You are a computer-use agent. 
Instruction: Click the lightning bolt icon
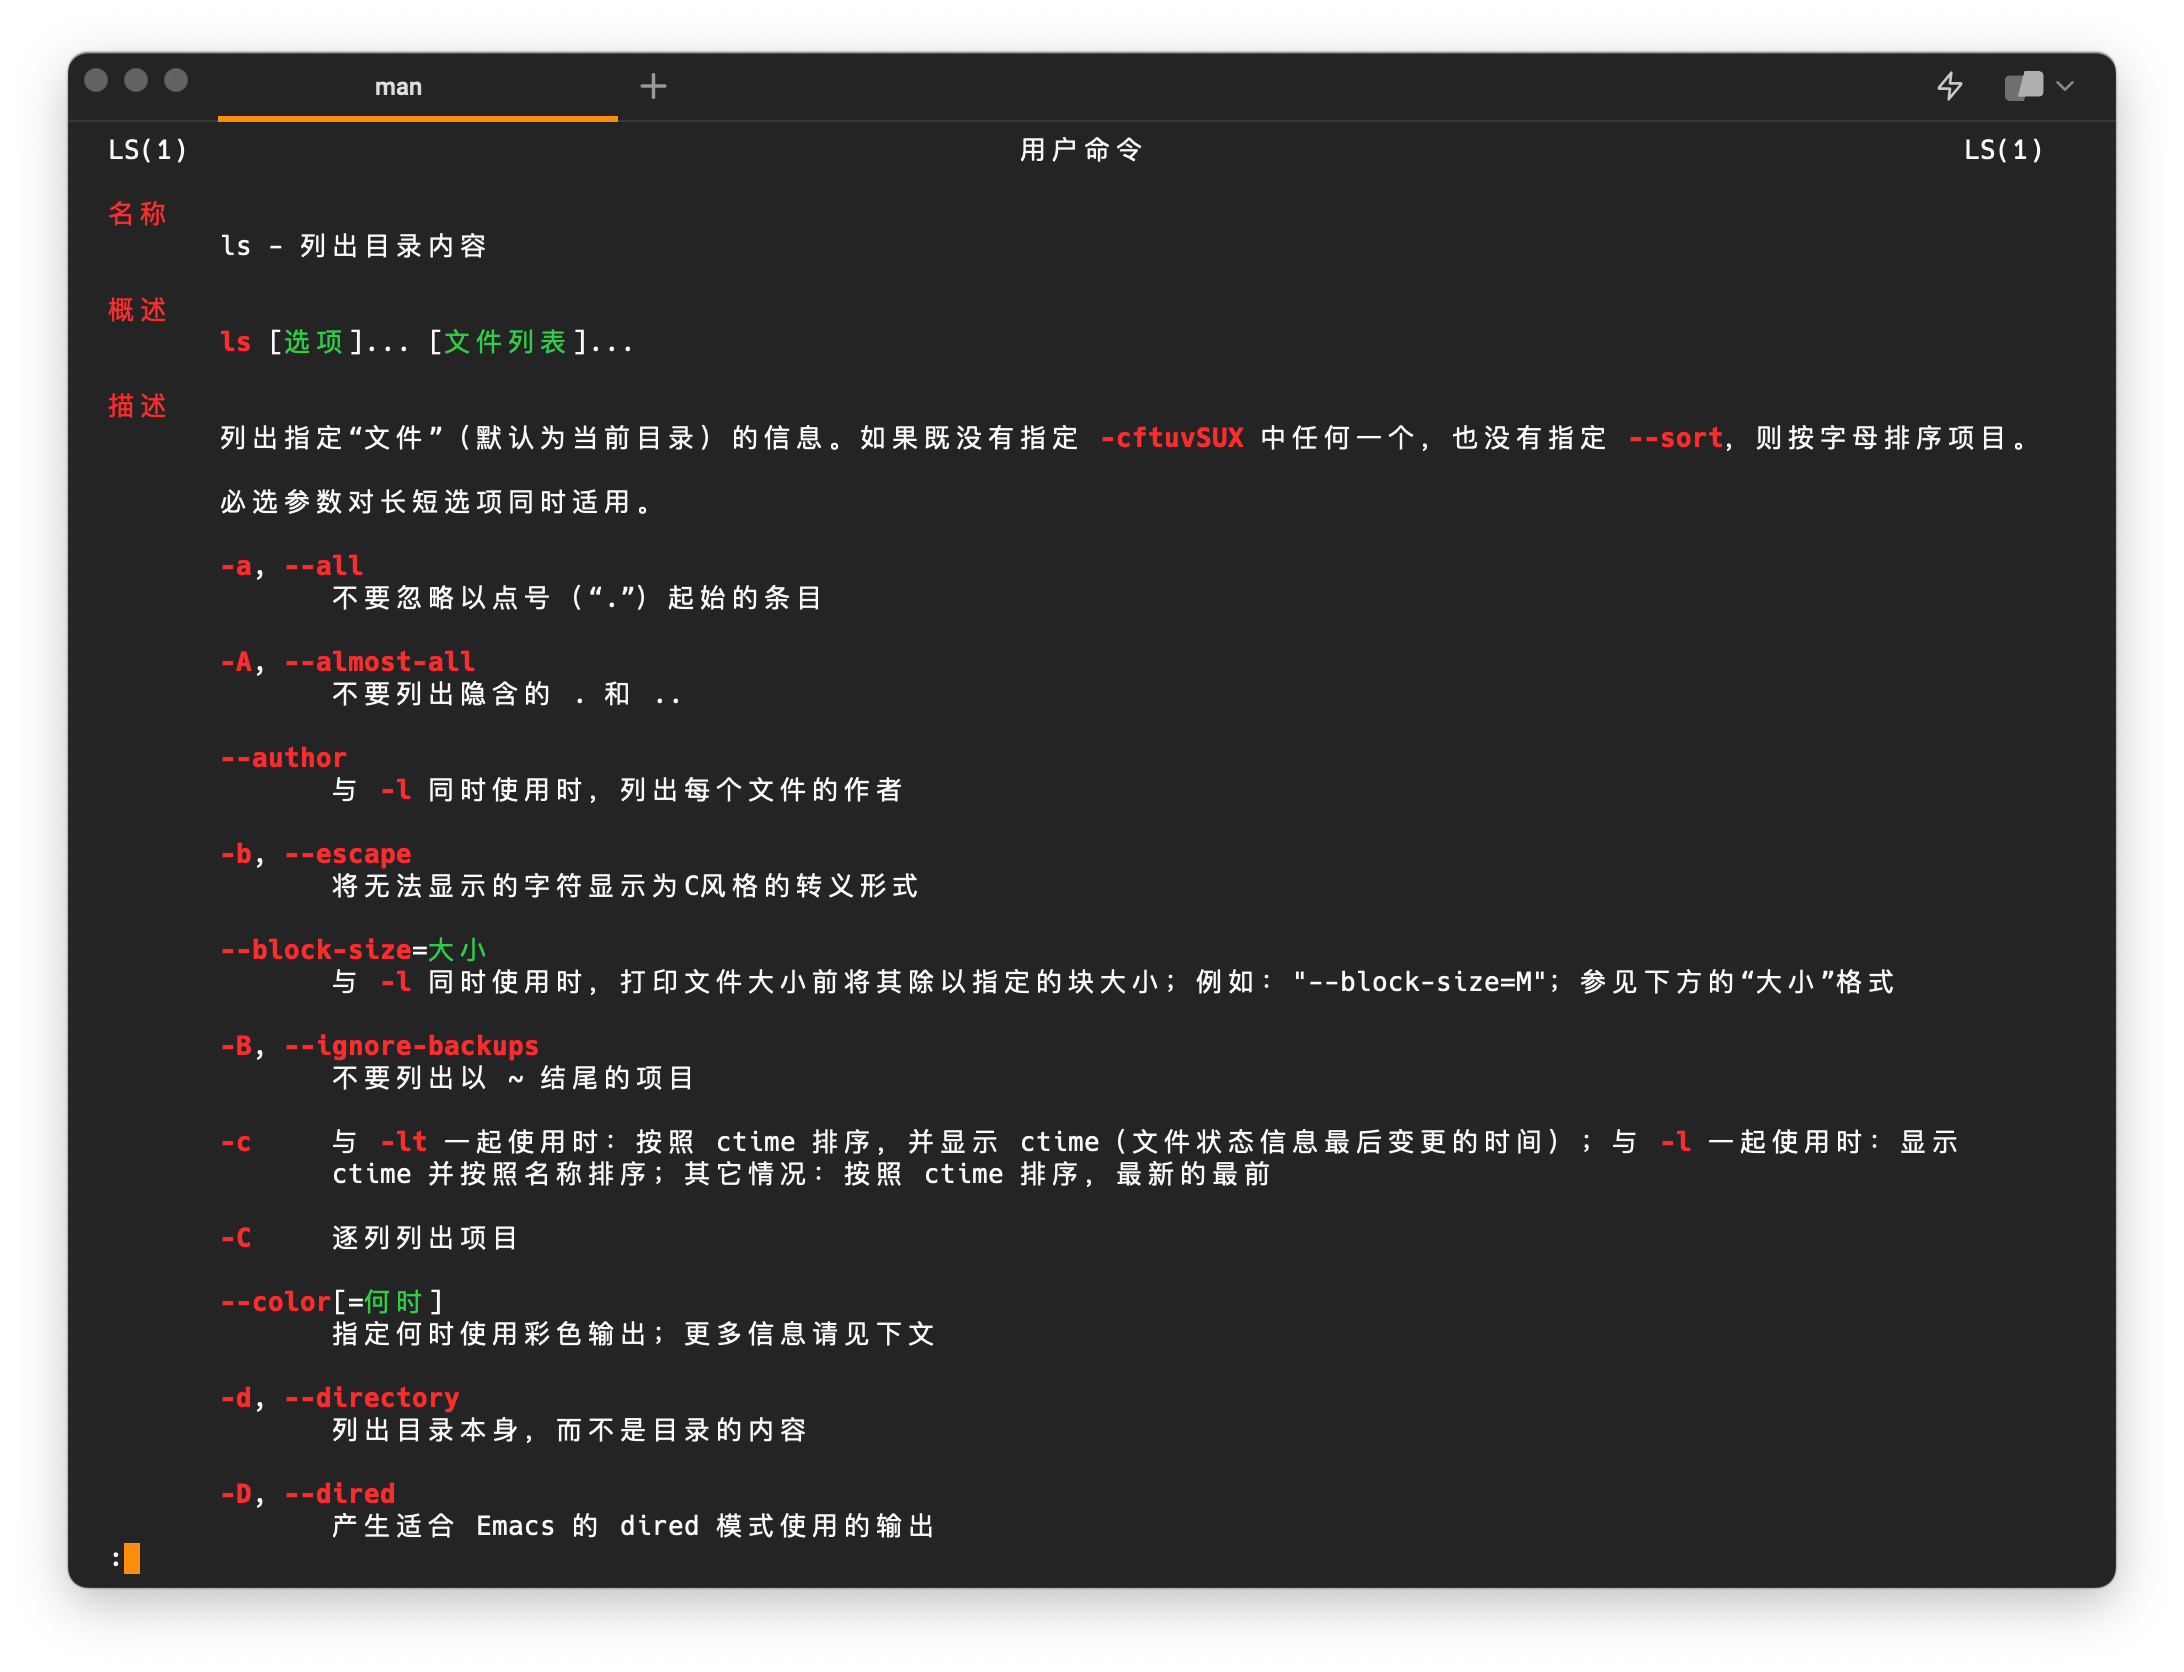pyautogui.click(x=1949, y=86)
